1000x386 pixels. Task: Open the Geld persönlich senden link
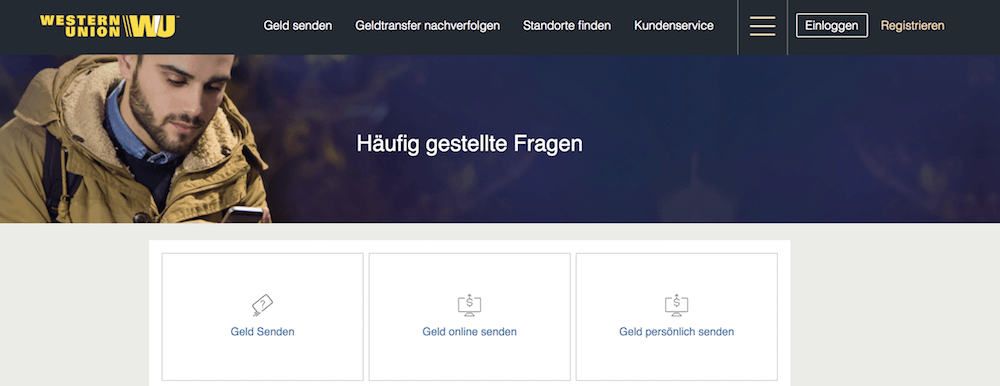pos(677,332)
